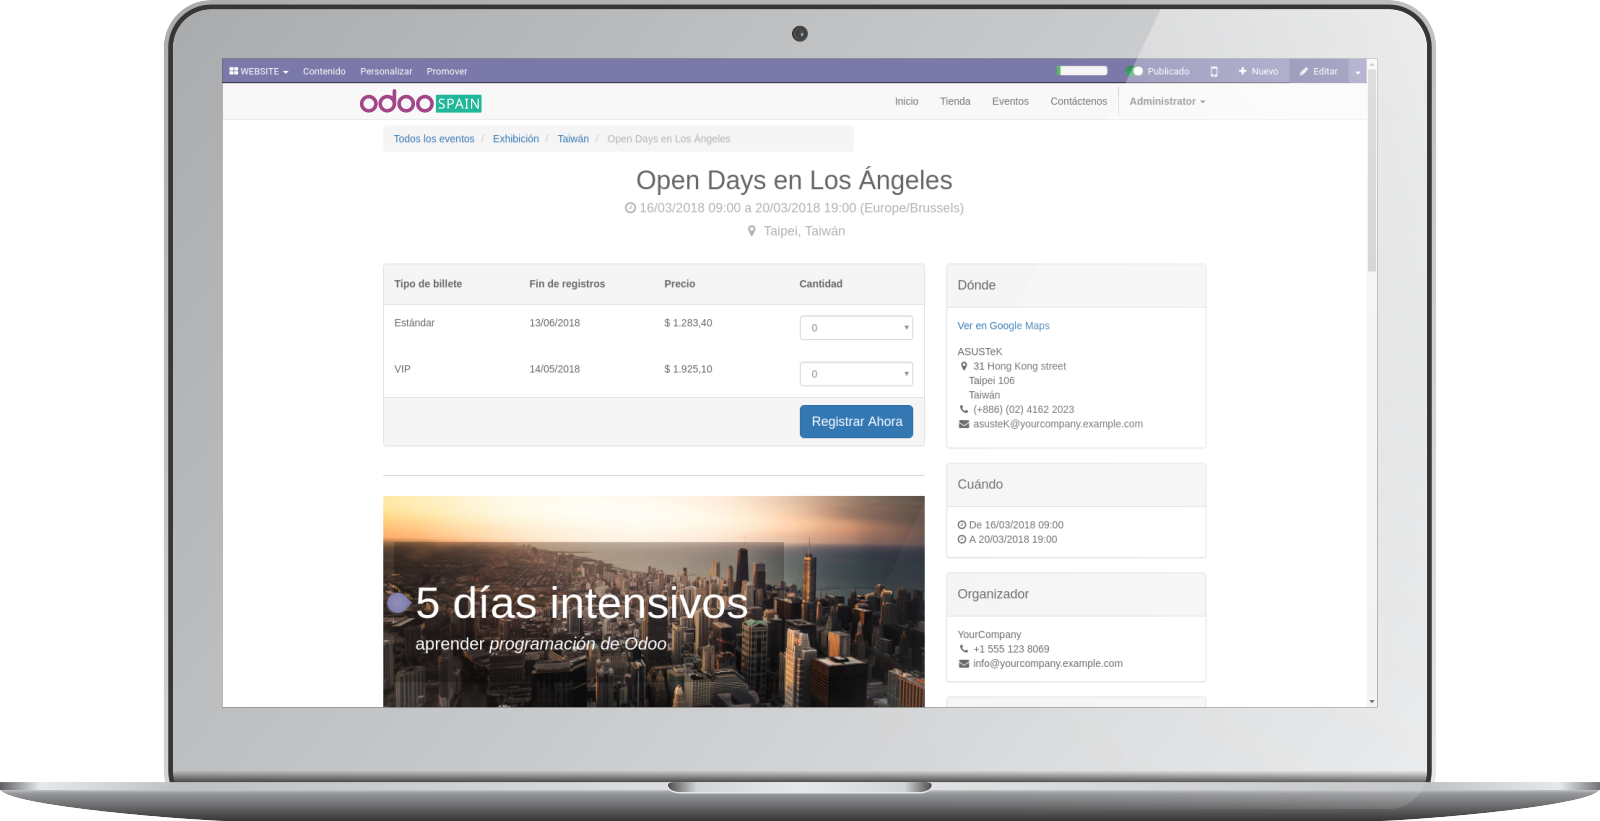Click the Odoo Spain logo
This screenshot has width=1600, height=821.
click(x=421, y=102)
